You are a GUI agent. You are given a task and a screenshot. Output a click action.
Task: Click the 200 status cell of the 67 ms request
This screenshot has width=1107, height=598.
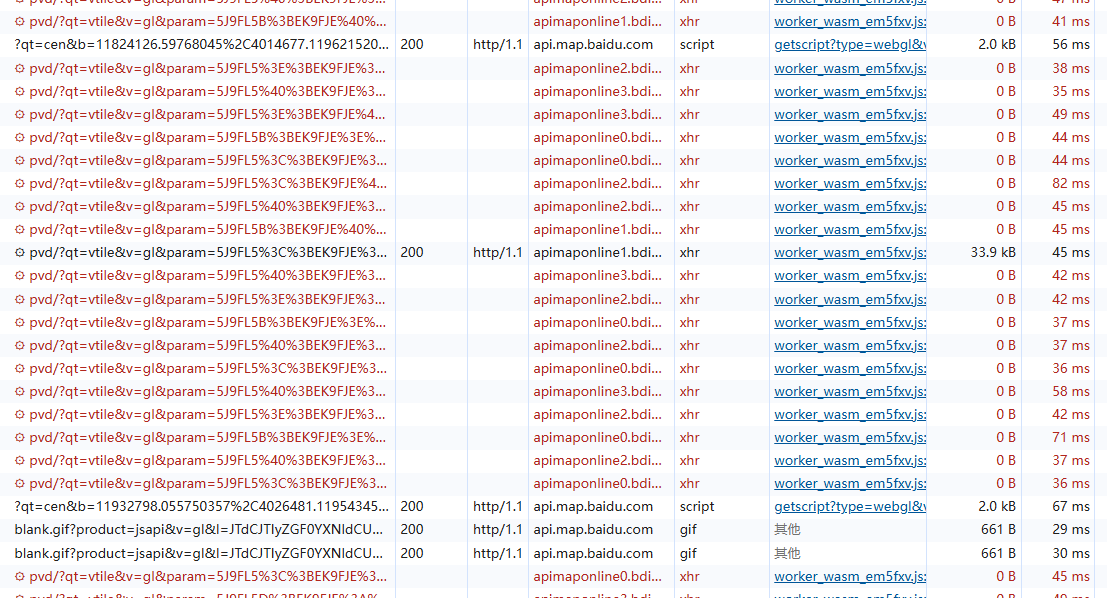(x=412, y=507)
